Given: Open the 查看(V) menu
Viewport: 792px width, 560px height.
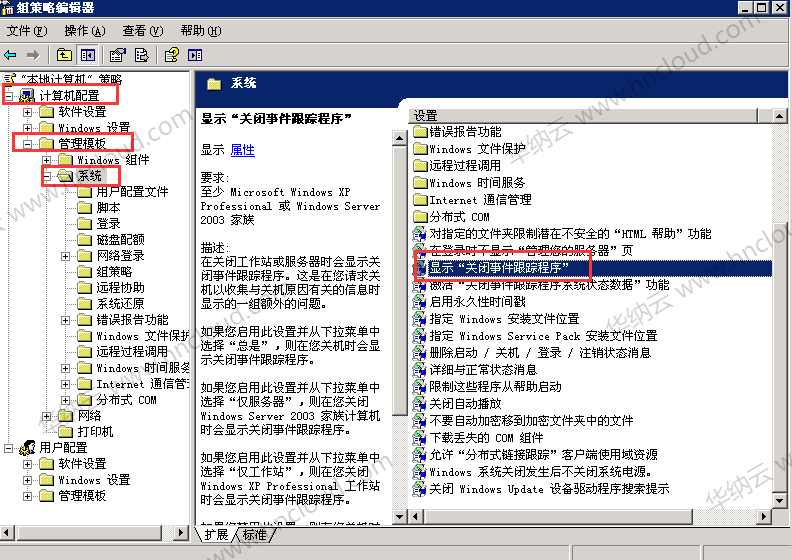Looking at the screenshot, I should pyautogui.click(x=143, y=31).
